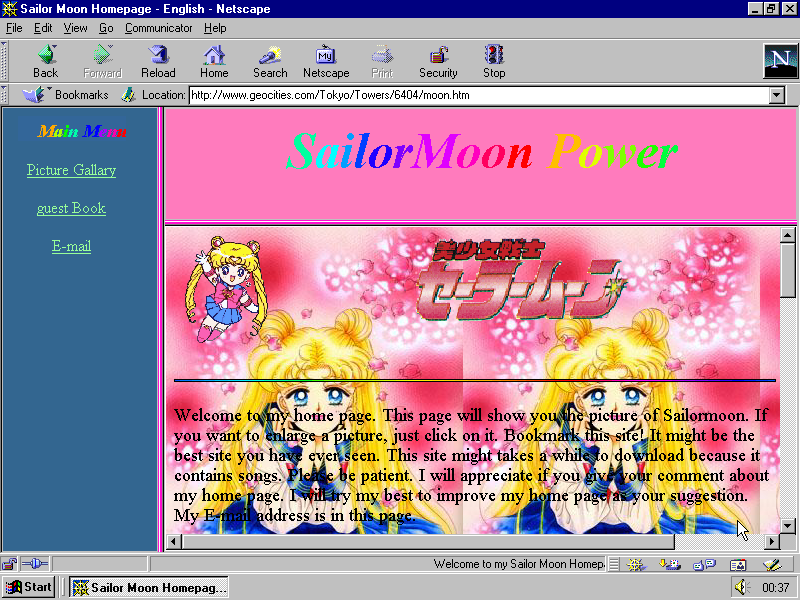Click the SailorMoon Power rainbow heading

click(482, 152)
